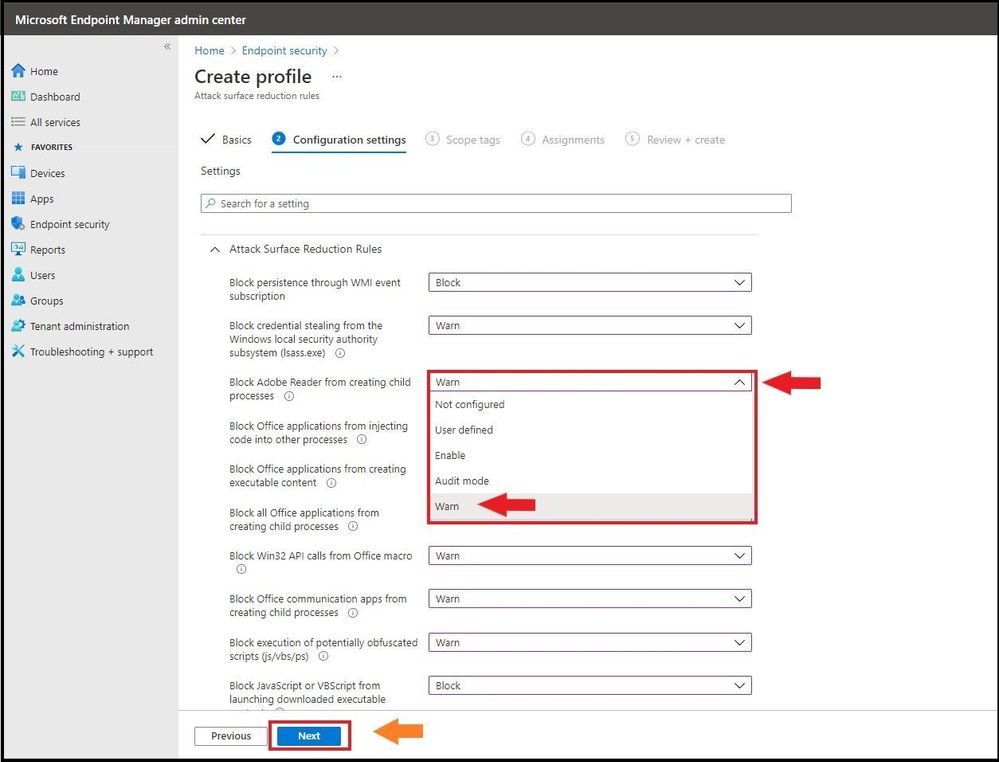Click info icon beside Adobe Reader child processes
Image resolution: width=999 pixels, height=762 pixels.
pos(289,396)
